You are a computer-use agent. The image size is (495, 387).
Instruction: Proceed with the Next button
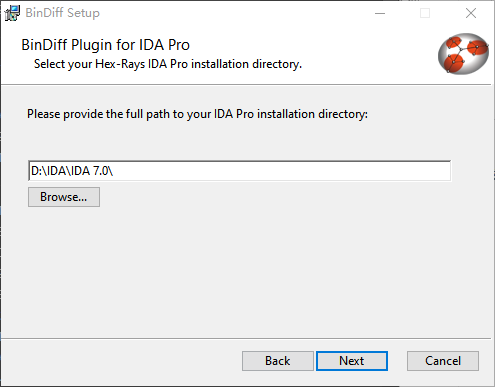(x=352, y=361)
